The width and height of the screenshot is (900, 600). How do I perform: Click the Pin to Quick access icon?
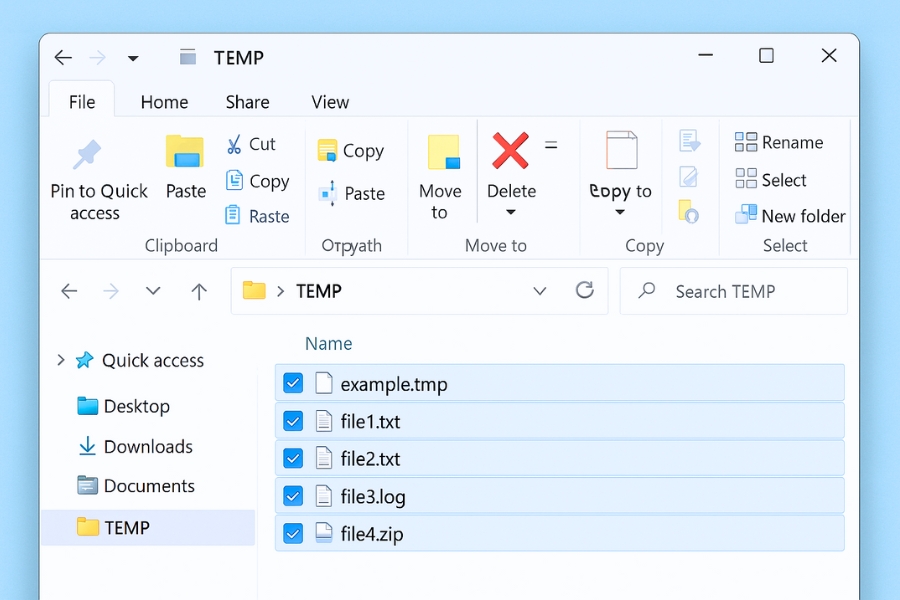tap(87, 154)
